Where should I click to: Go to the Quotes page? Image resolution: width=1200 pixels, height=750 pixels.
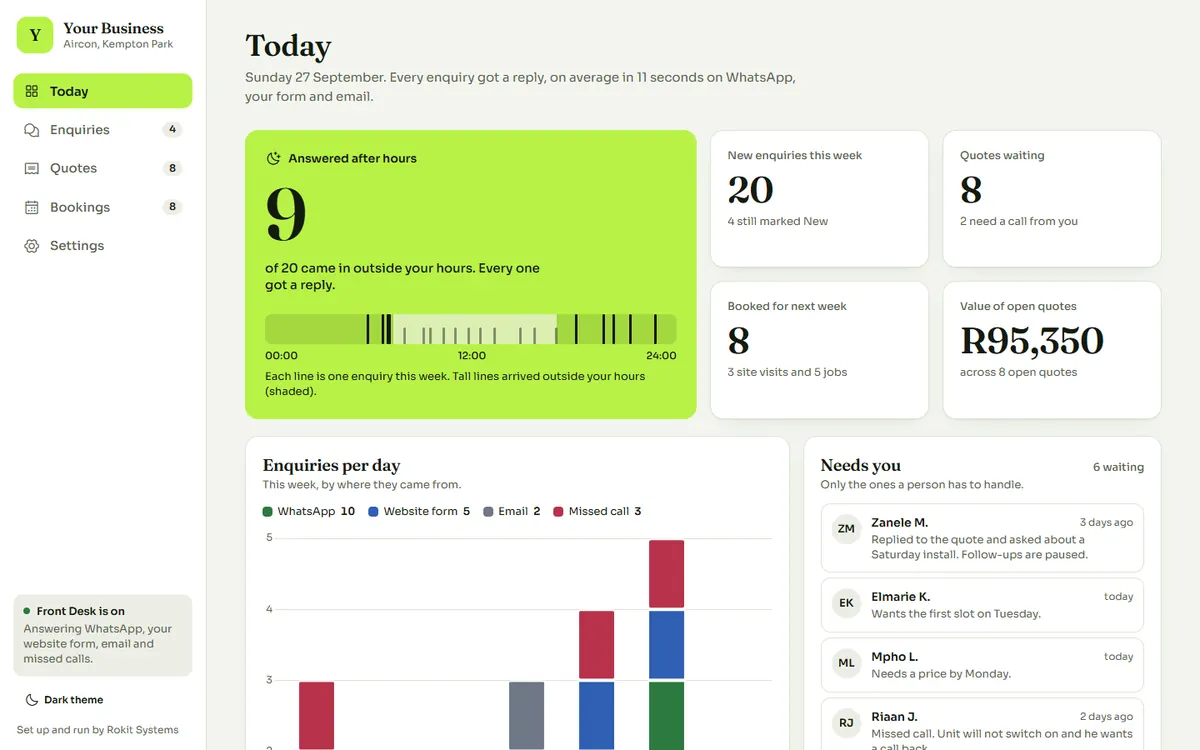103,169
